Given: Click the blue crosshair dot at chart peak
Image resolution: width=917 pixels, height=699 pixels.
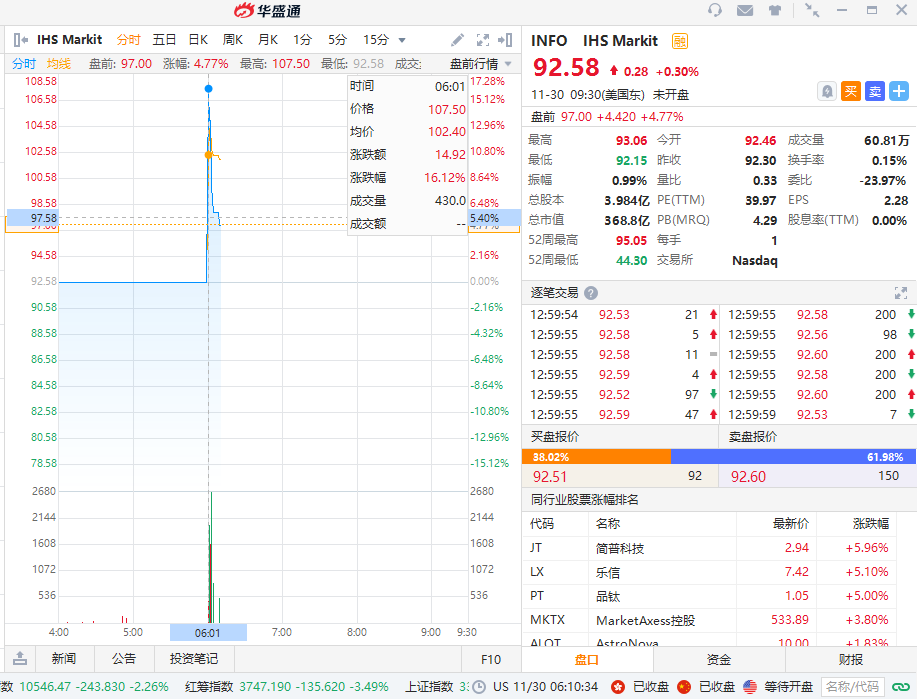Looking at the screenshot, I should (208, 89).
